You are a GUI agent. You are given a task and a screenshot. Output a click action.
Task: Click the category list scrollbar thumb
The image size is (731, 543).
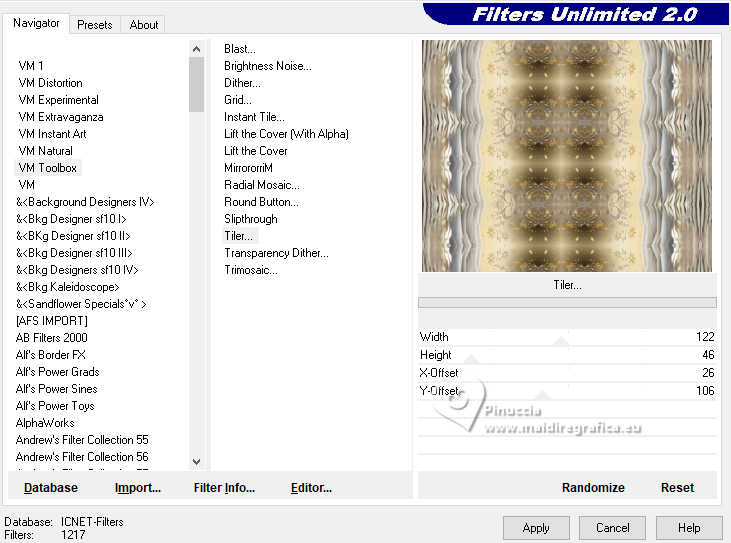coord(196,84)
